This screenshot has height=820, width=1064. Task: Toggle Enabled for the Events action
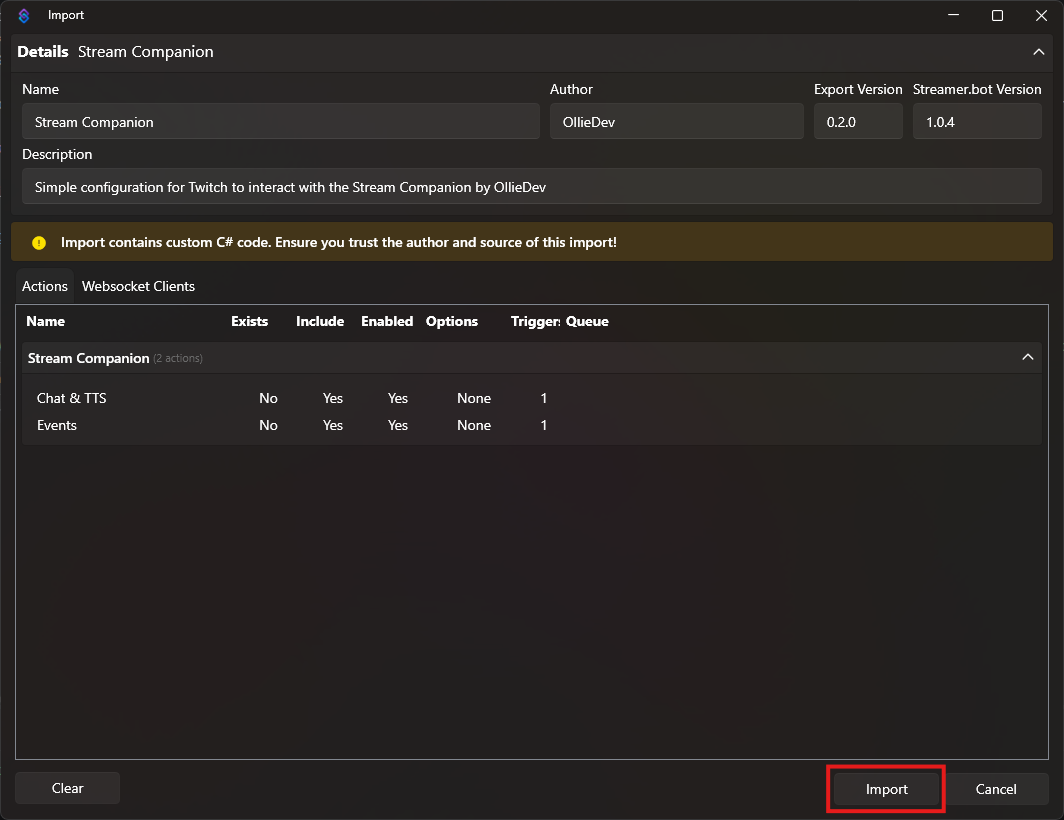pyautogui.click(x=397, y=425)
